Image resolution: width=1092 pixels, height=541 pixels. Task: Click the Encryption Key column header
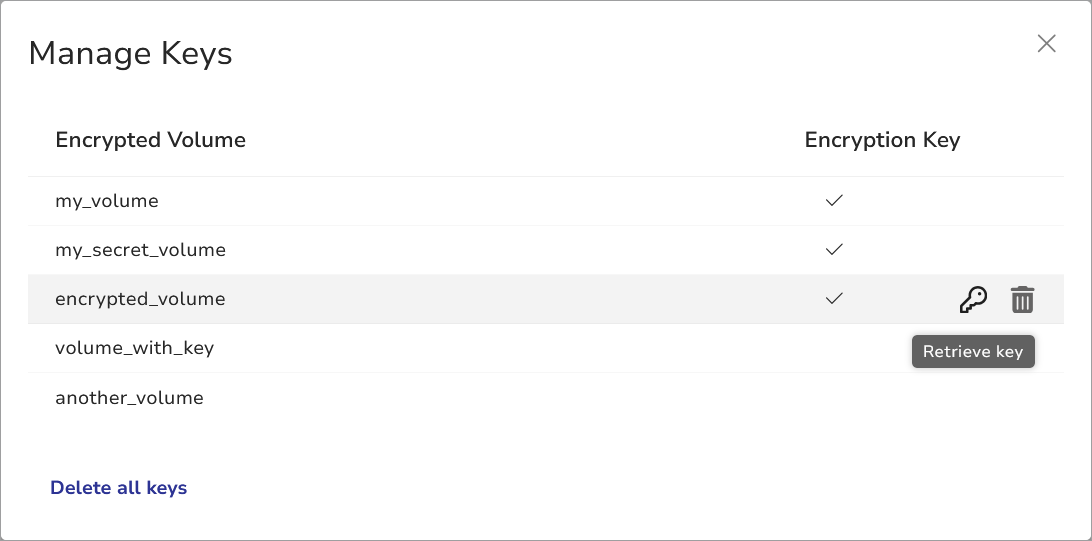tap(882, 140)
